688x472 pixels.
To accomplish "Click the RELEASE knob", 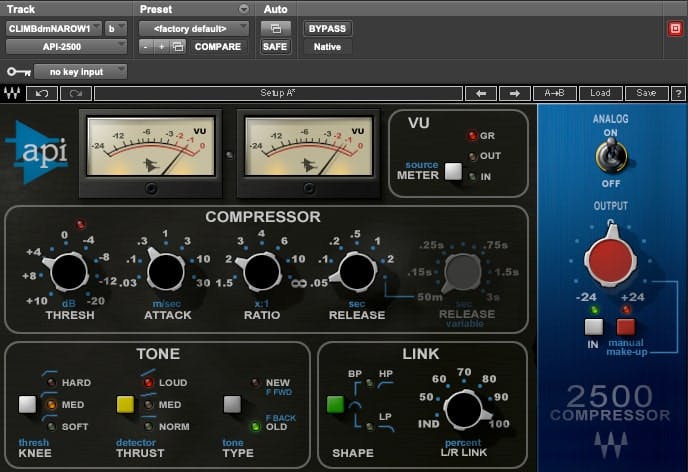I will (357, 272).
